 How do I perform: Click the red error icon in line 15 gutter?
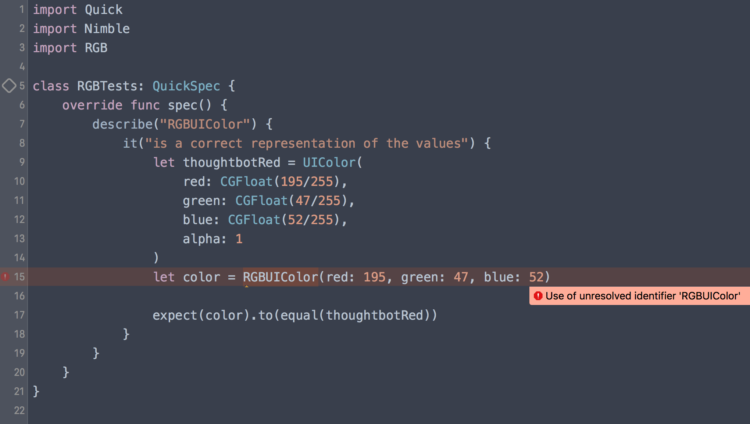click(5, 277)
